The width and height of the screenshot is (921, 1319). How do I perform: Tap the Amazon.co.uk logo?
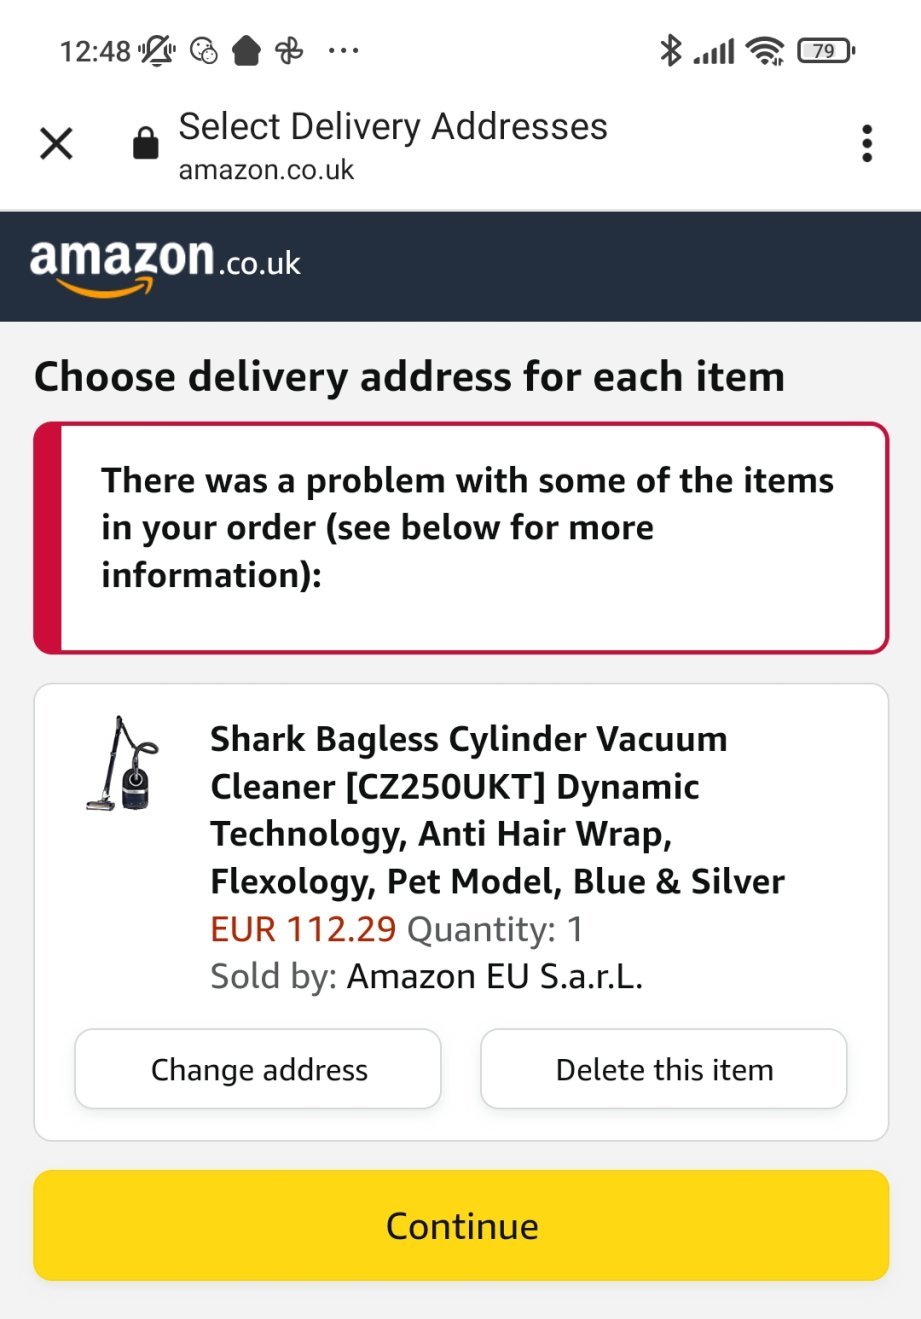(165, 265)
